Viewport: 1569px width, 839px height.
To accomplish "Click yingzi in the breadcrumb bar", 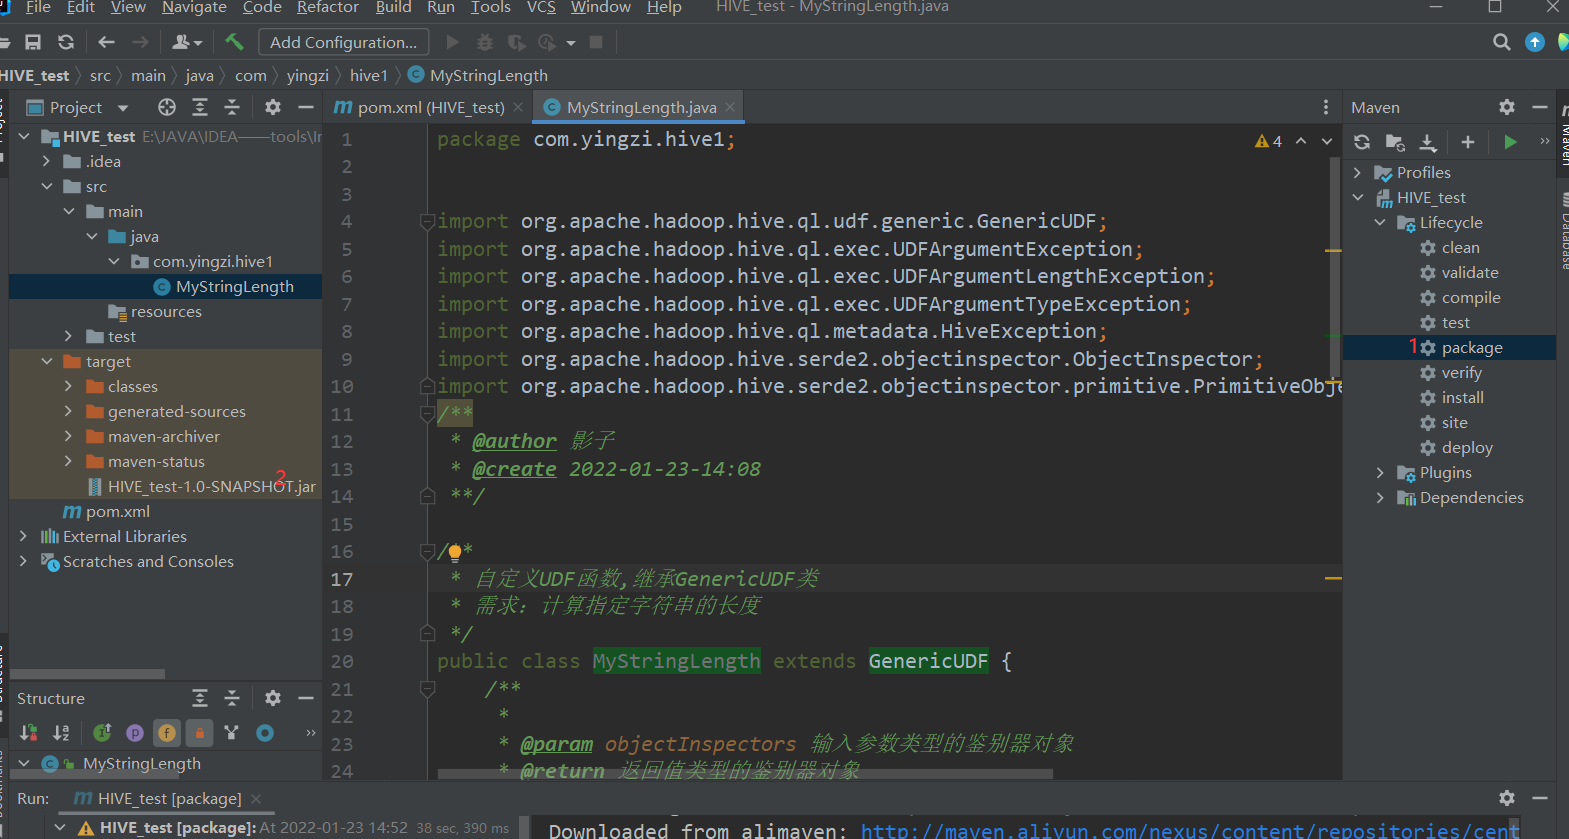I will pos(307,75).
